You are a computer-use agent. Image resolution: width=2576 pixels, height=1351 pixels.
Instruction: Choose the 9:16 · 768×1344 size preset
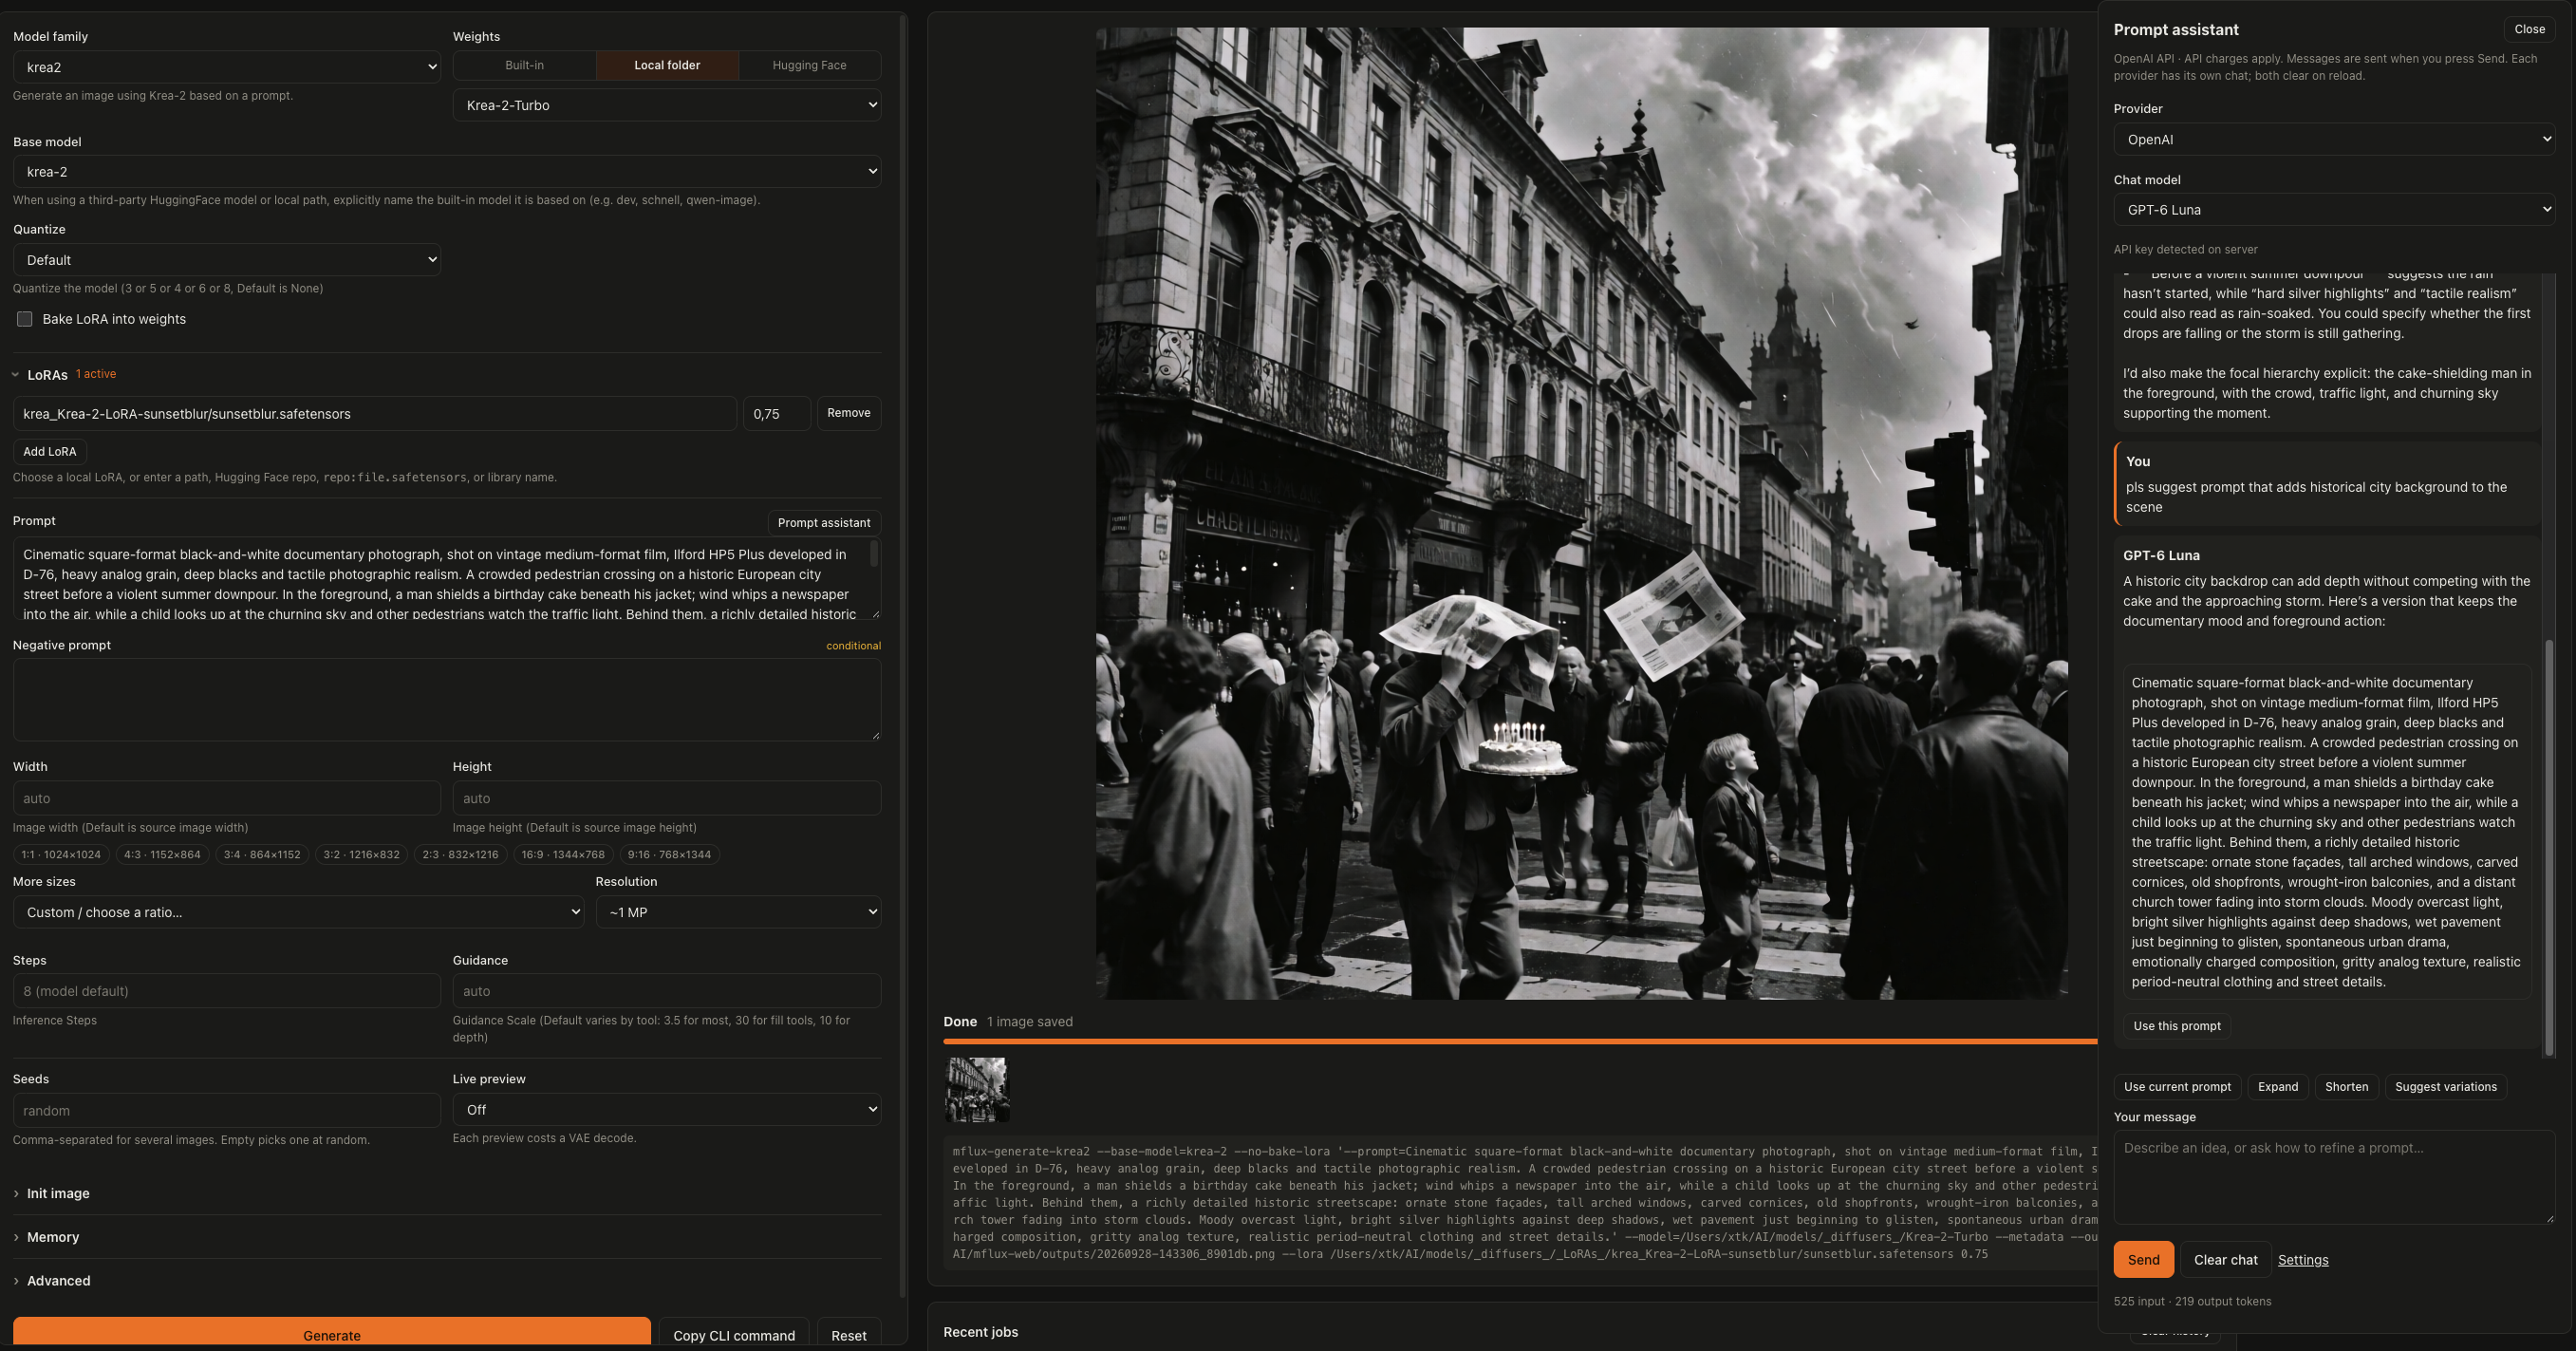point(669,855)
